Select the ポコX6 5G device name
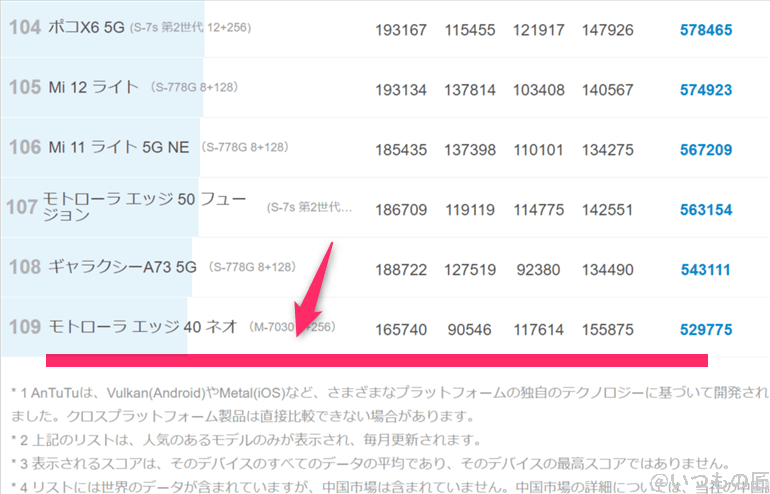Image resolution: width=770 pixels, height=494 pixels. pyautogui.click(x=86, y=27)
